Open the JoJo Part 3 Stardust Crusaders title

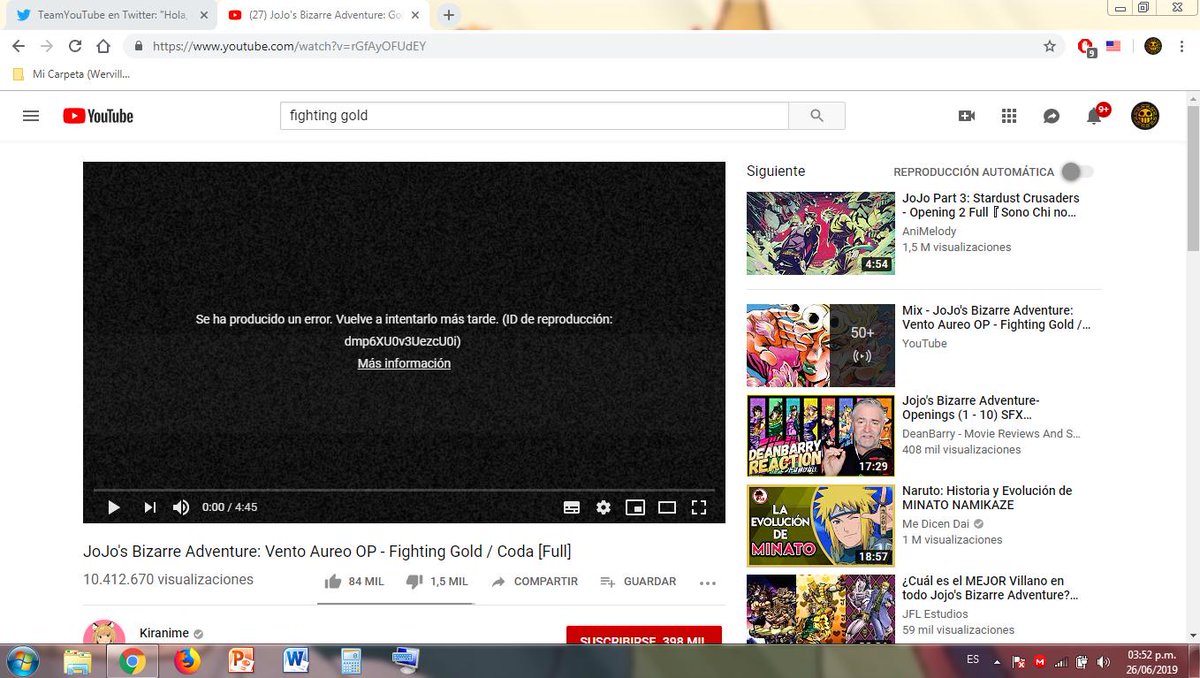991,205
